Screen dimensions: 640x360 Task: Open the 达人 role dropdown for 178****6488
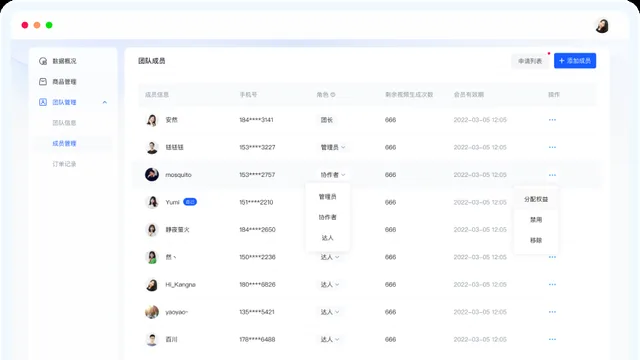point(330,339)
